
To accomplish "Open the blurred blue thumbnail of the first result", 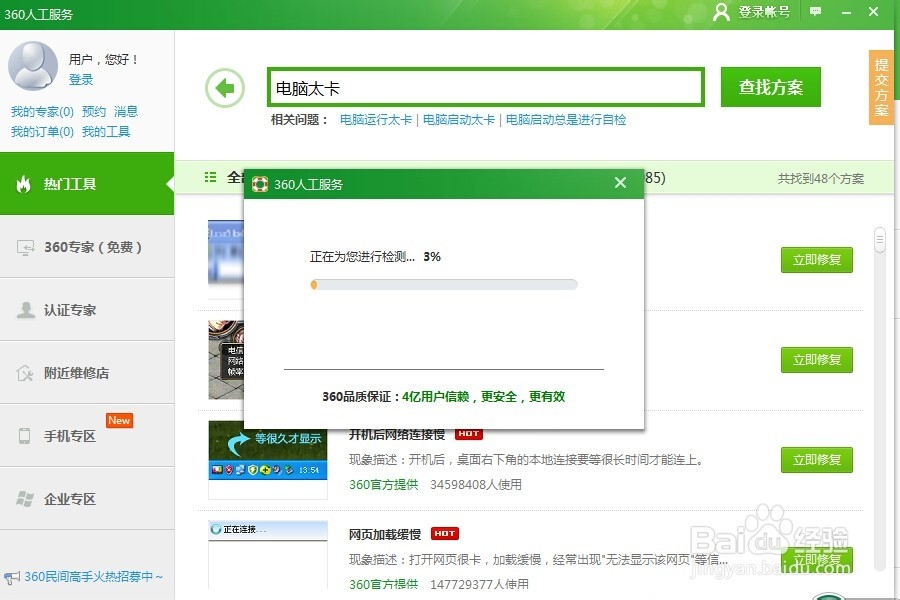I will (x=226, y=252).
